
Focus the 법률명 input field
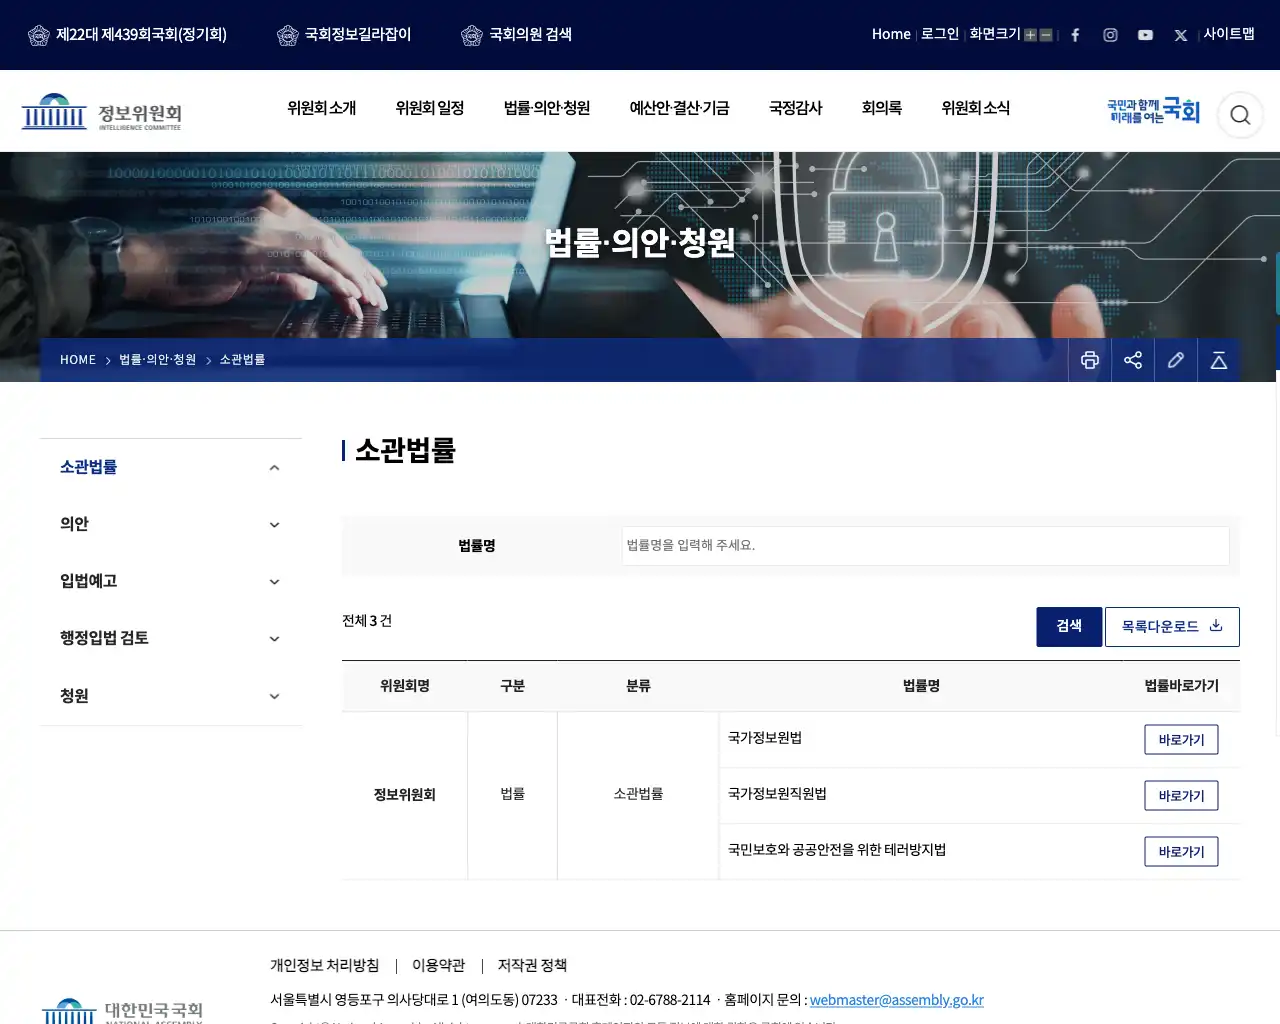[925, 546]
